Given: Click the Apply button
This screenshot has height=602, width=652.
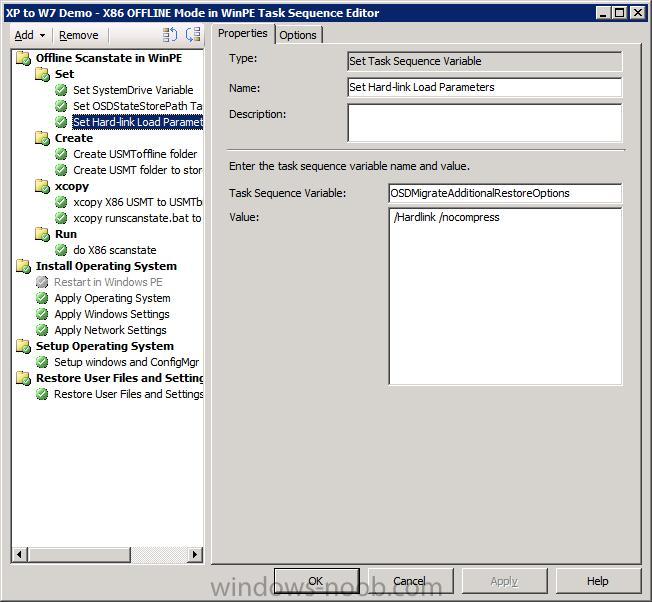Looking at the screenshot, I should (504, 581).
